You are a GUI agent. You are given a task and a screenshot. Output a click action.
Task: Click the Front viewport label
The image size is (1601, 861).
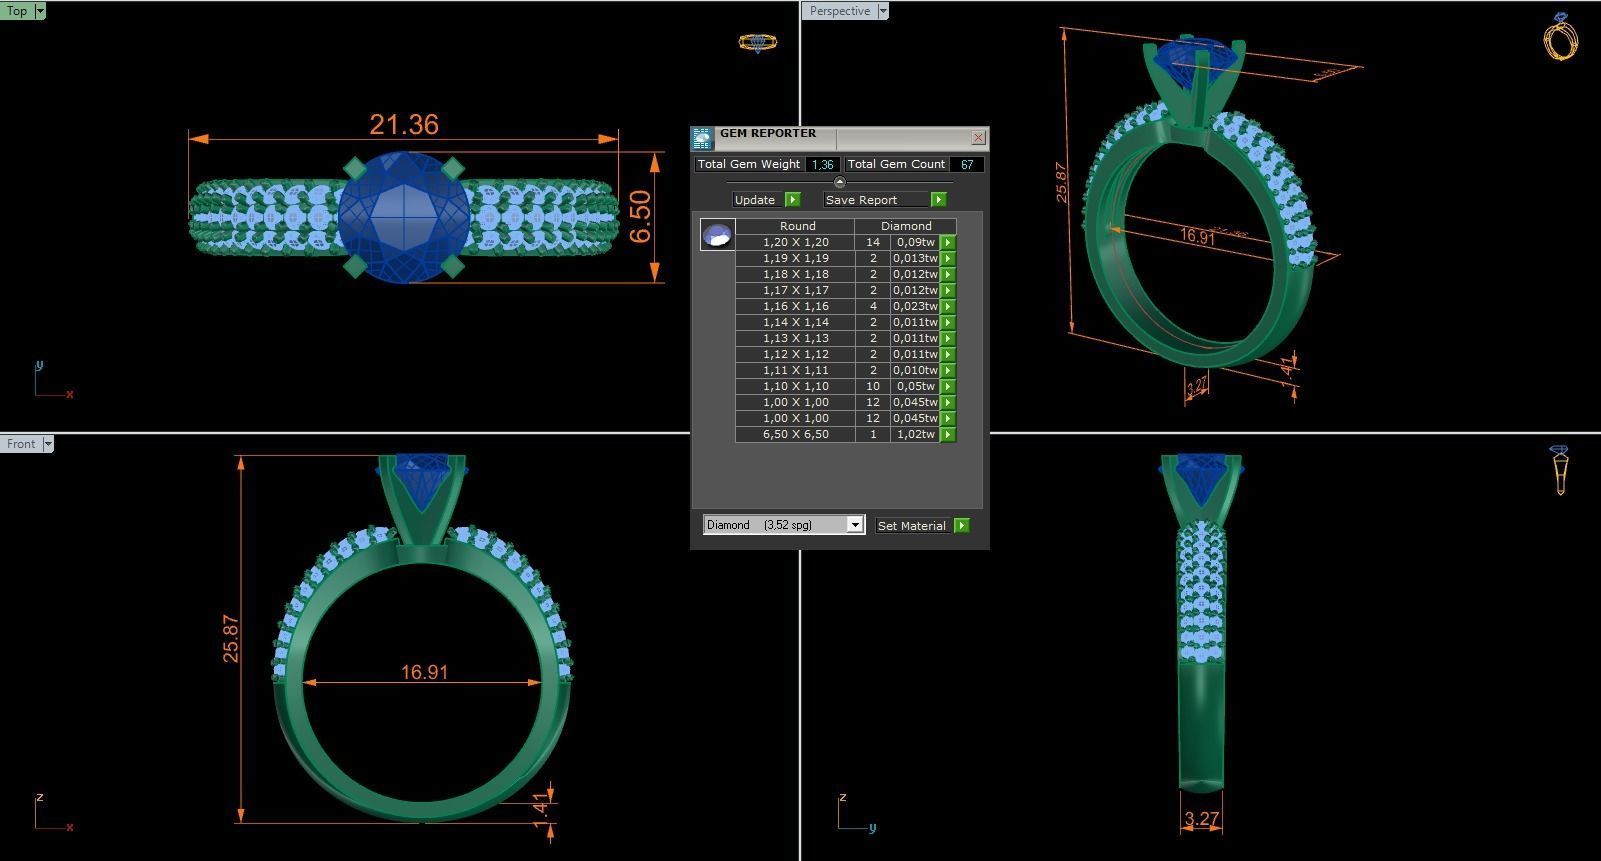tap(21, 444)
